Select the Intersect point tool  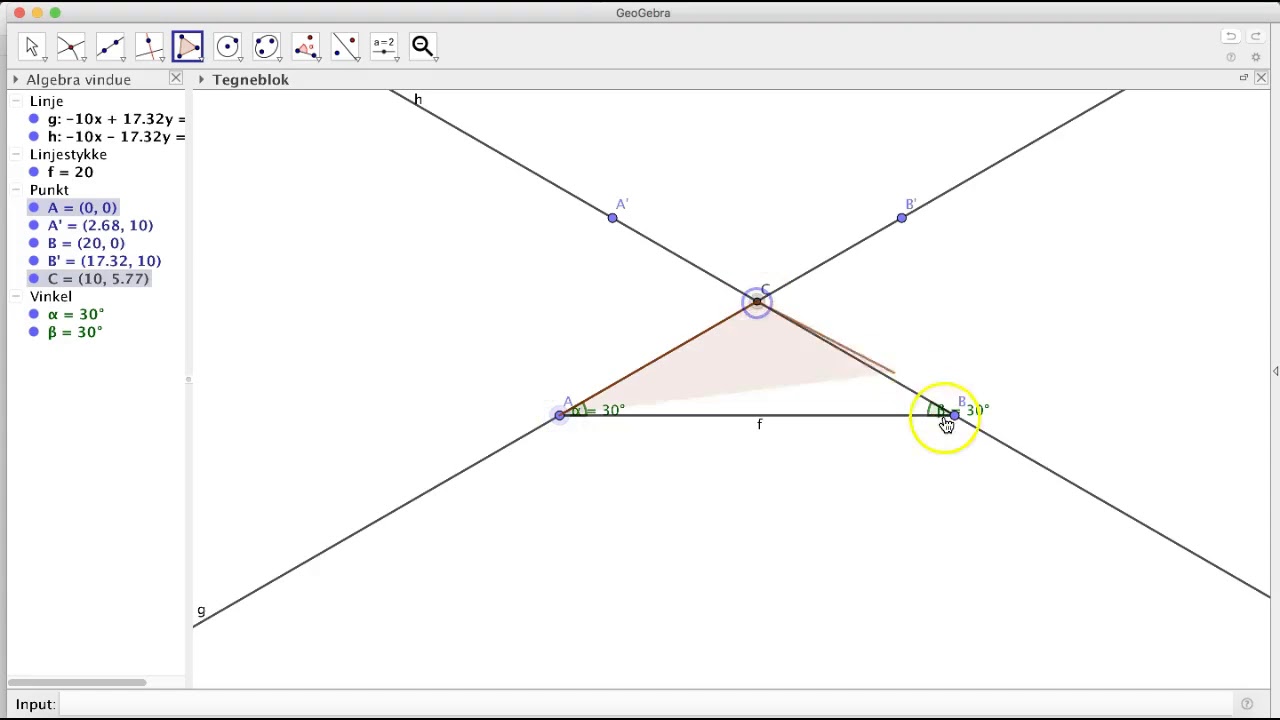coord(71,46)
